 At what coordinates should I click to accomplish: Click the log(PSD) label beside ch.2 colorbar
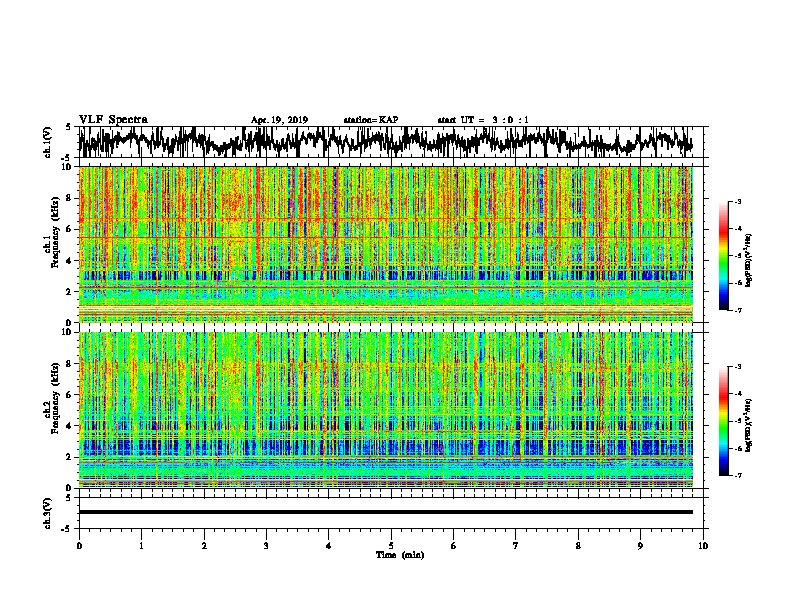click(x=749, y=425)
